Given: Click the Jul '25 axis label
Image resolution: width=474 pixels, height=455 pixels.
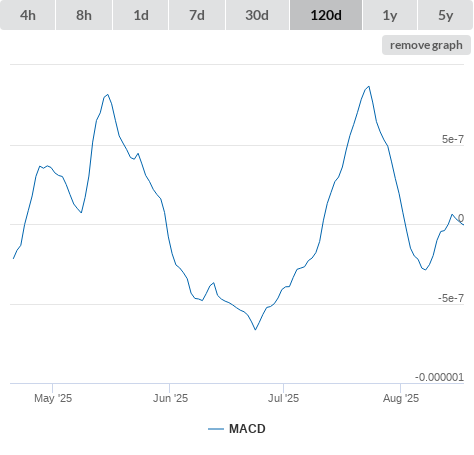Looking at the screenshot, I should (x=284, y=398).
